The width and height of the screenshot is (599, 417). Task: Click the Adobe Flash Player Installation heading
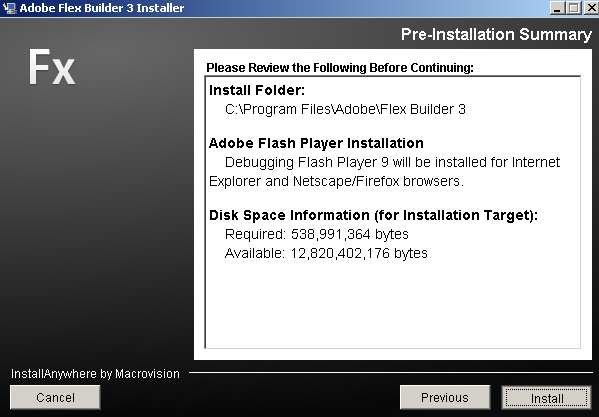pos(316,143)
